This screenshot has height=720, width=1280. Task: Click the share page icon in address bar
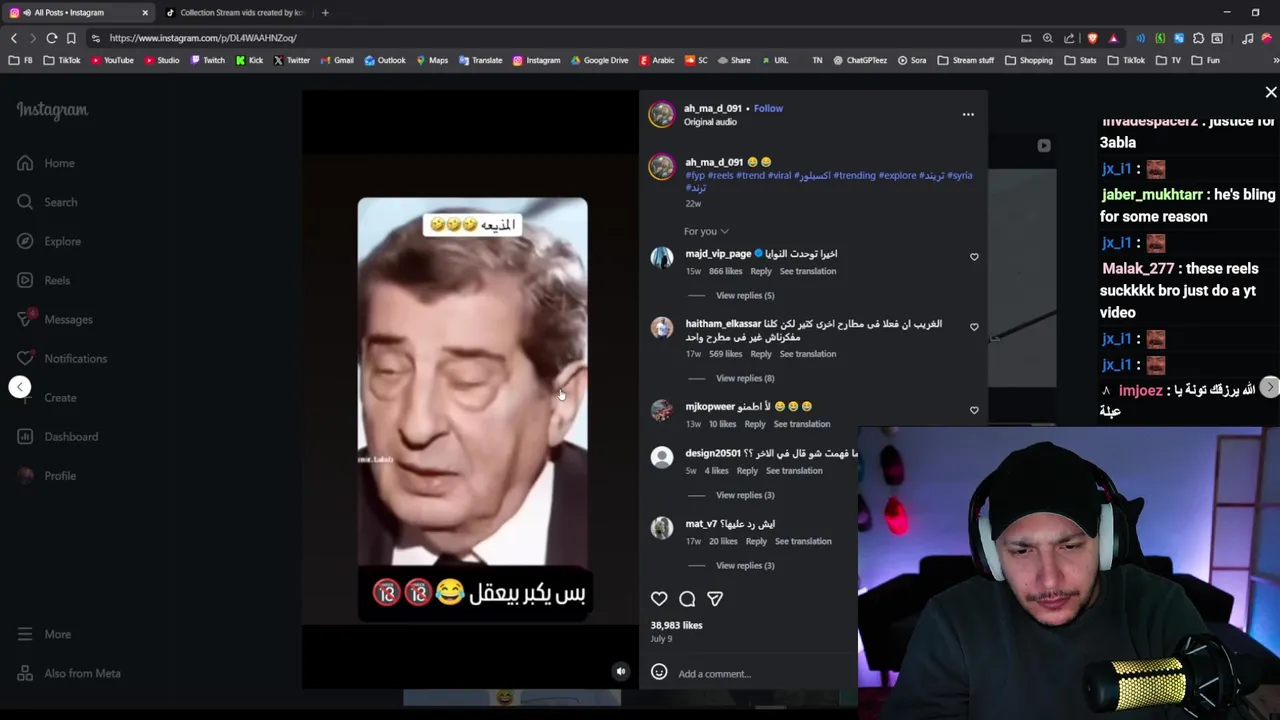[x=1069, y=38]
